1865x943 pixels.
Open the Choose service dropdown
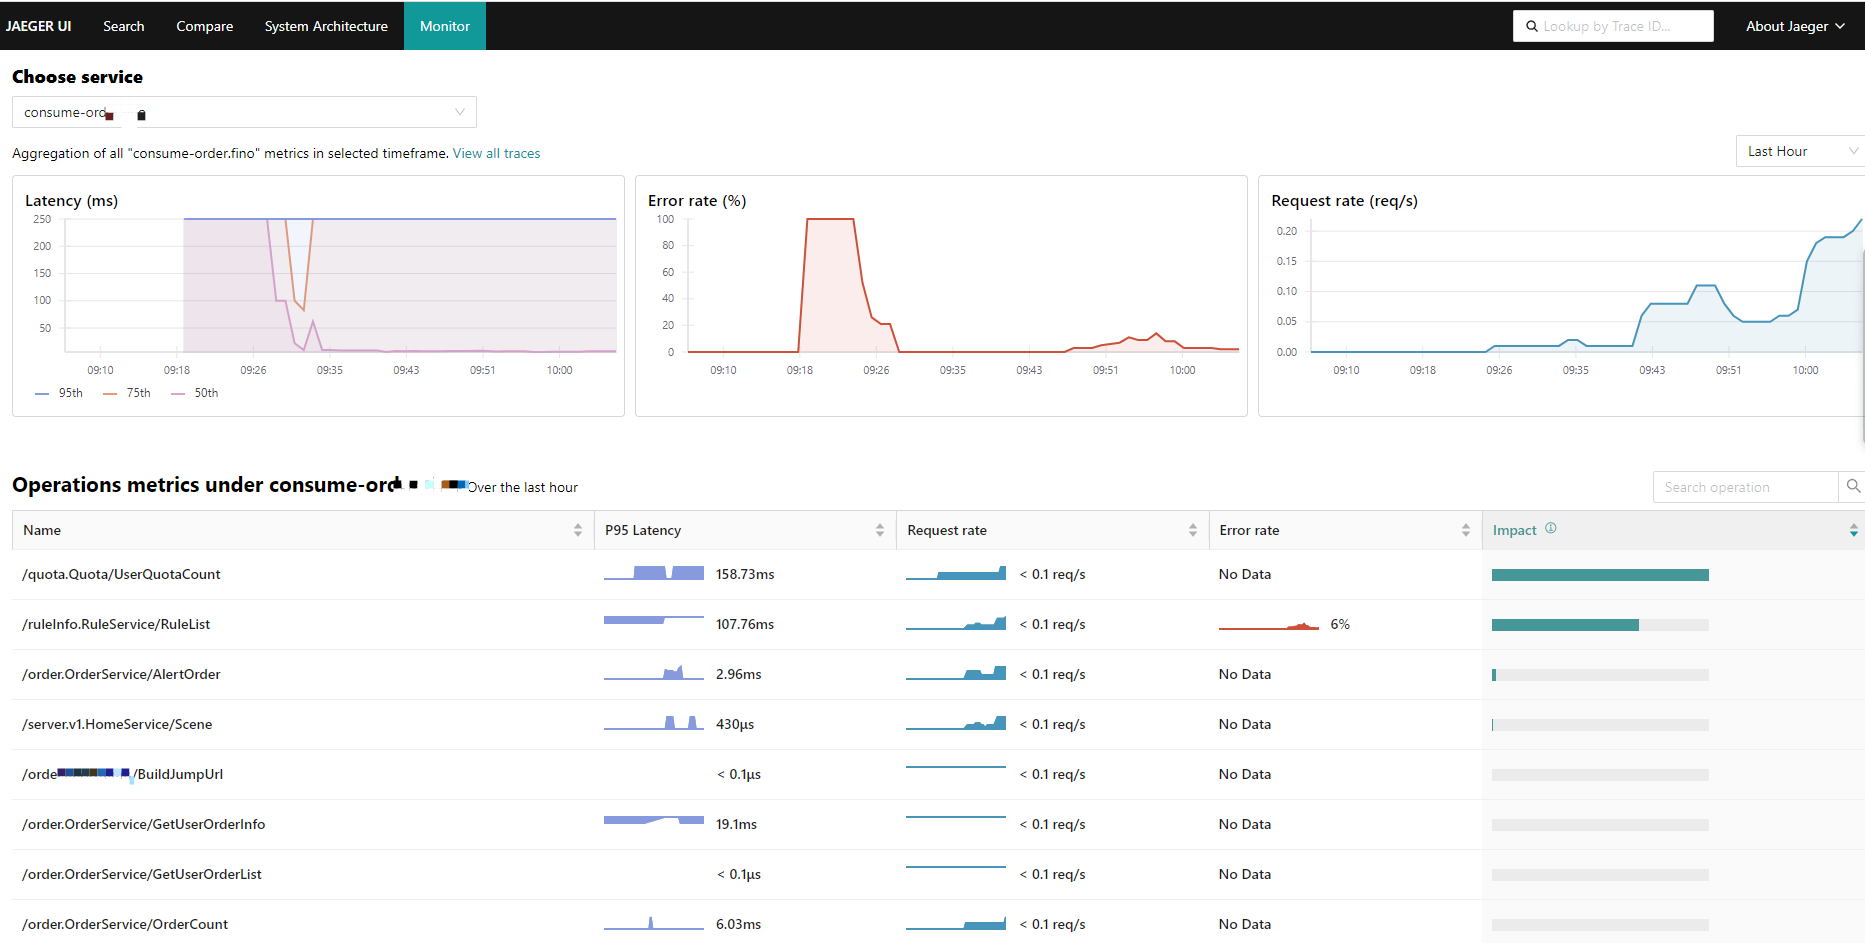[x=244, y=112]
